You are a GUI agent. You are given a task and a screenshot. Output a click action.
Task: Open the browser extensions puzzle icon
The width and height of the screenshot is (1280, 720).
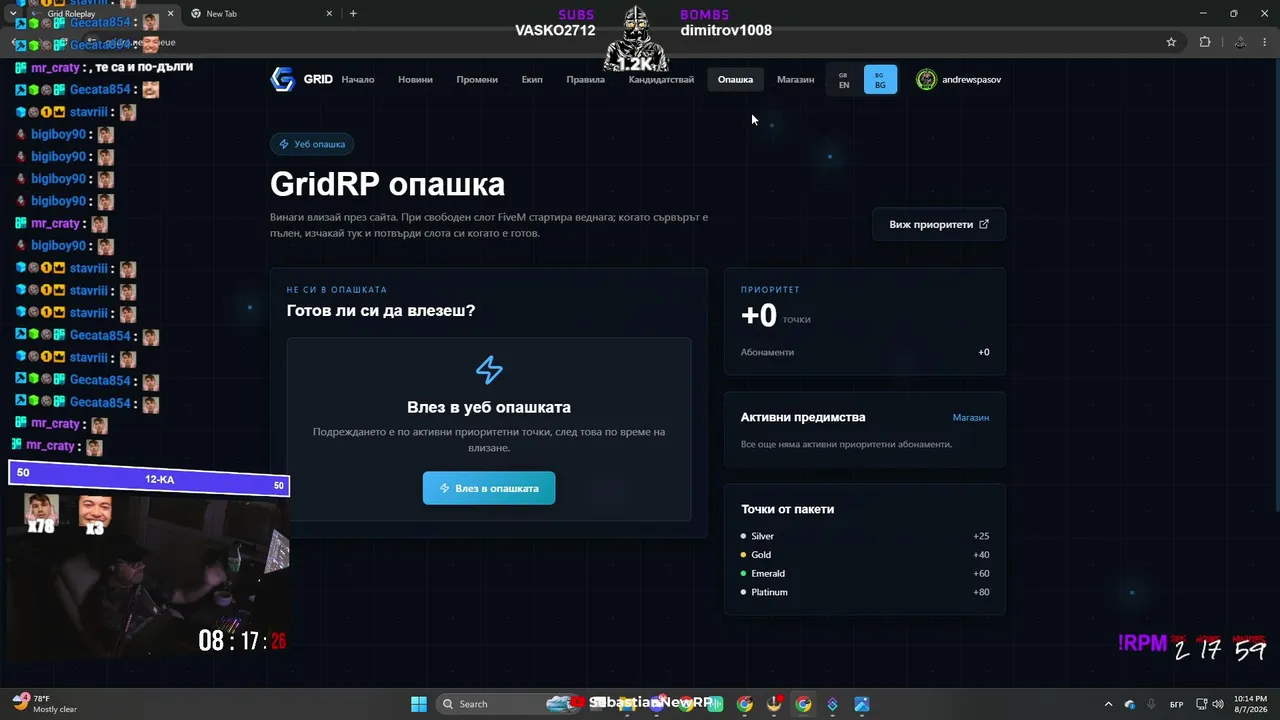(x=1205, y=42)
